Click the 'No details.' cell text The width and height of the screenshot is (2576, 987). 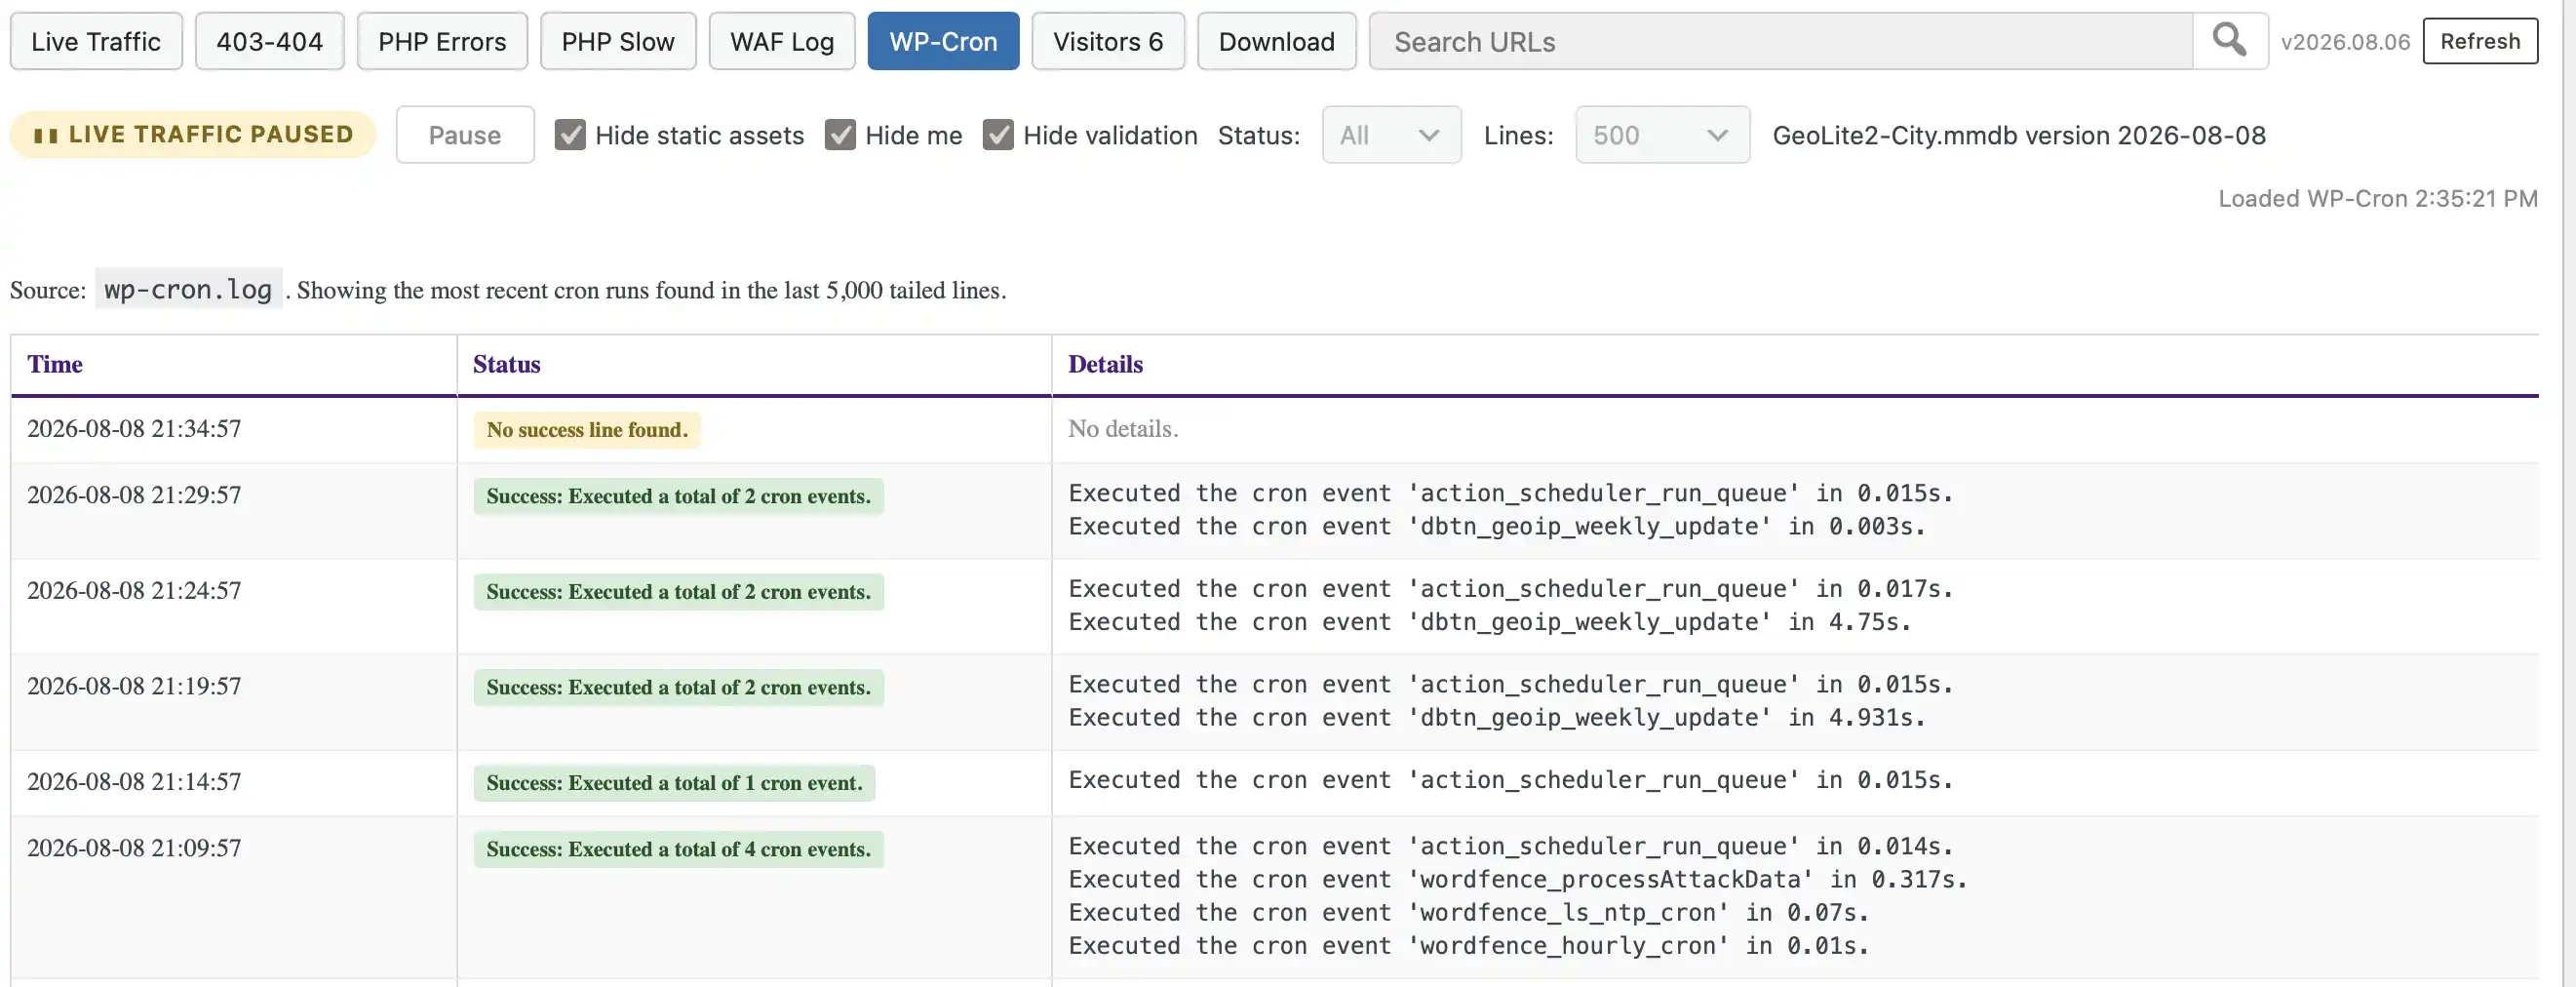1123,429
